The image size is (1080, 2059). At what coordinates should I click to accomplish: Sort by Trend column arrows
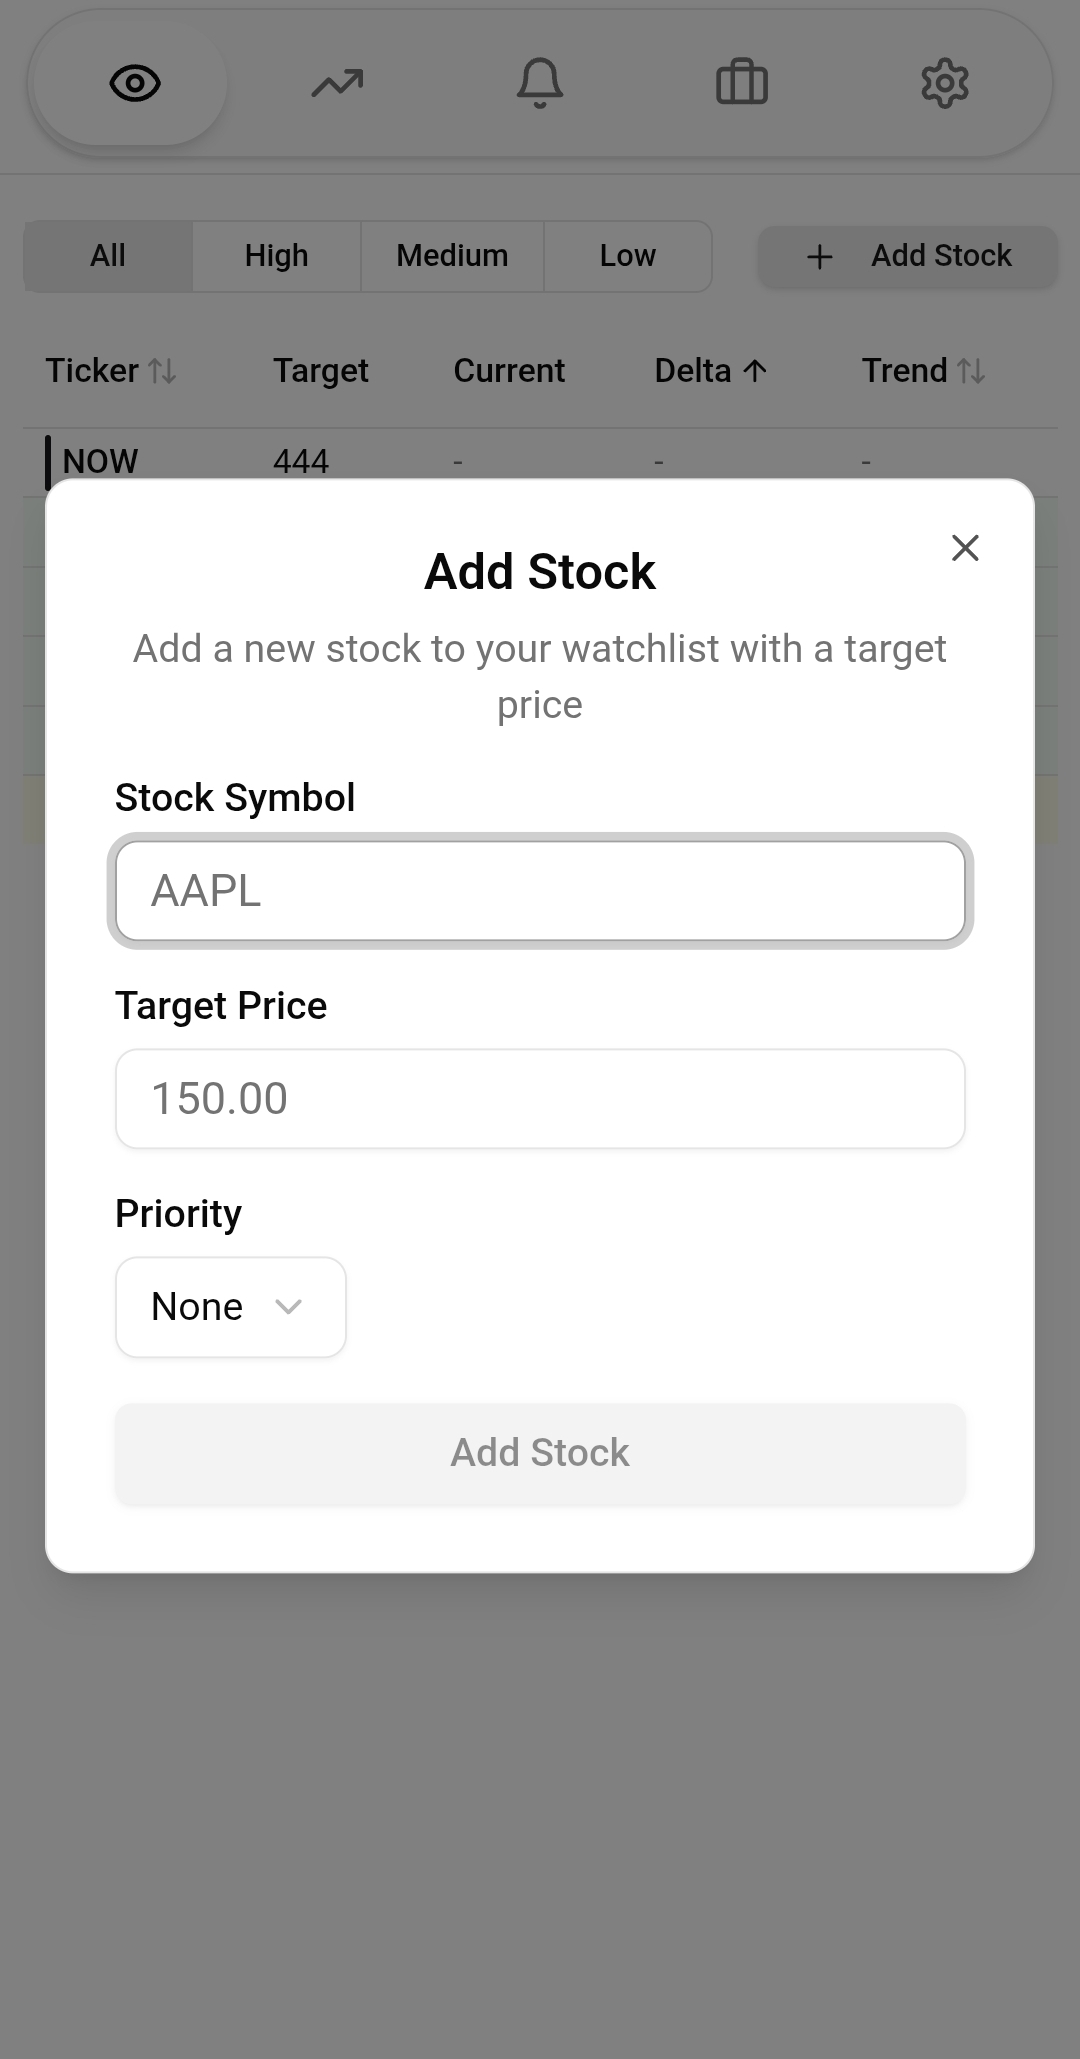click(x=971, y=371)
